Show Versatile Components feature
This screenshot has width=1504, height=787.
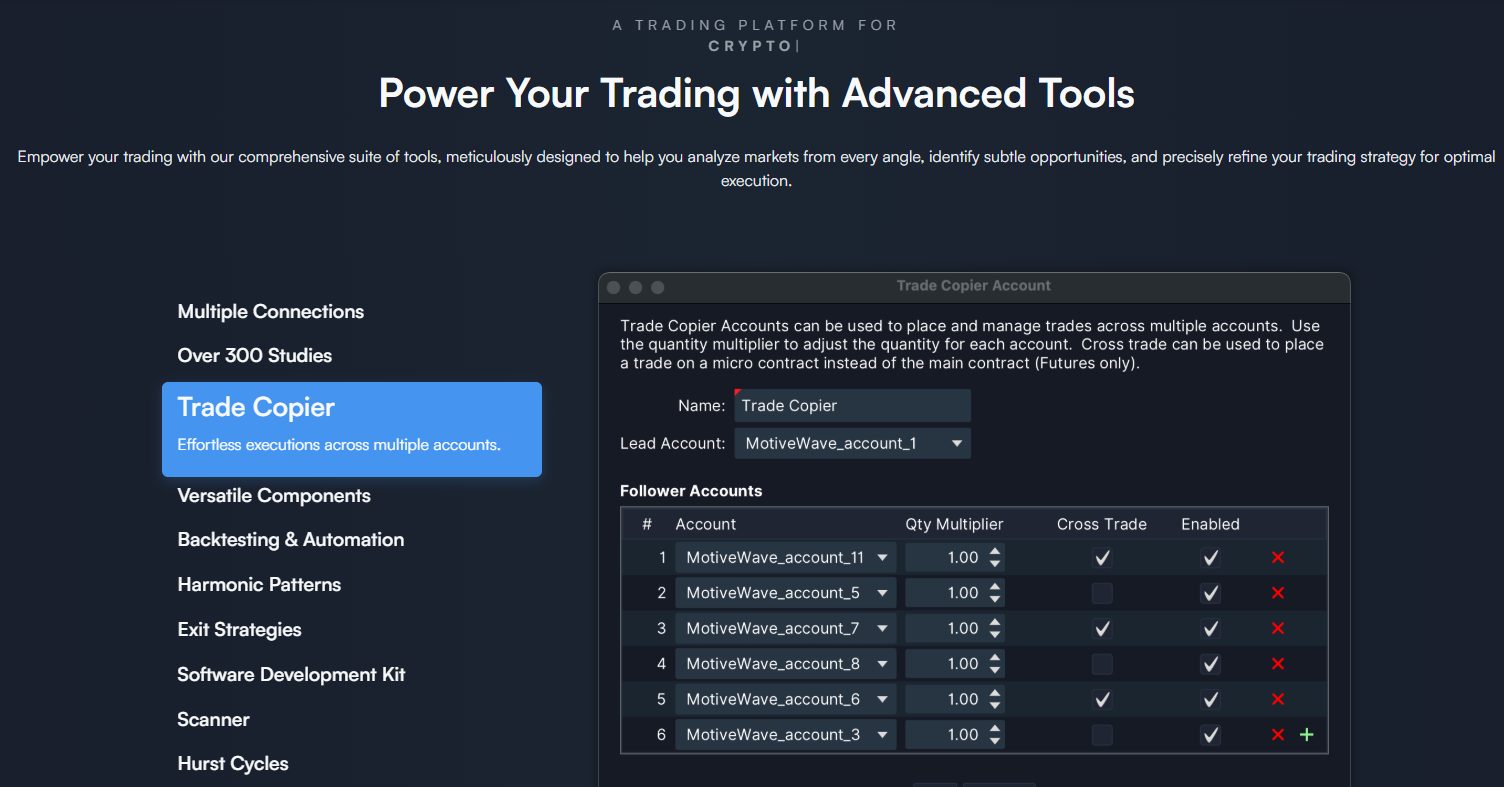pos(274,496)
